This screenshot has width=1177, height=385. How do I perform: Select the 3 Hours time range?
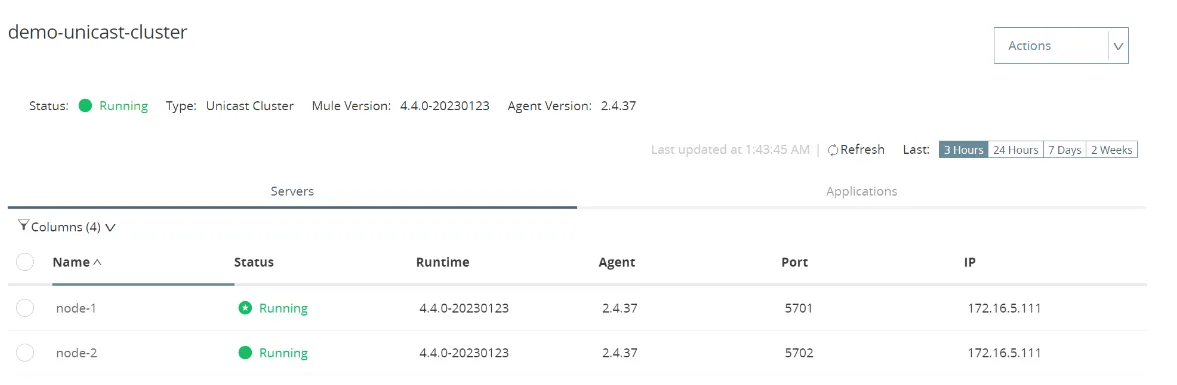[x=964, y=150]
